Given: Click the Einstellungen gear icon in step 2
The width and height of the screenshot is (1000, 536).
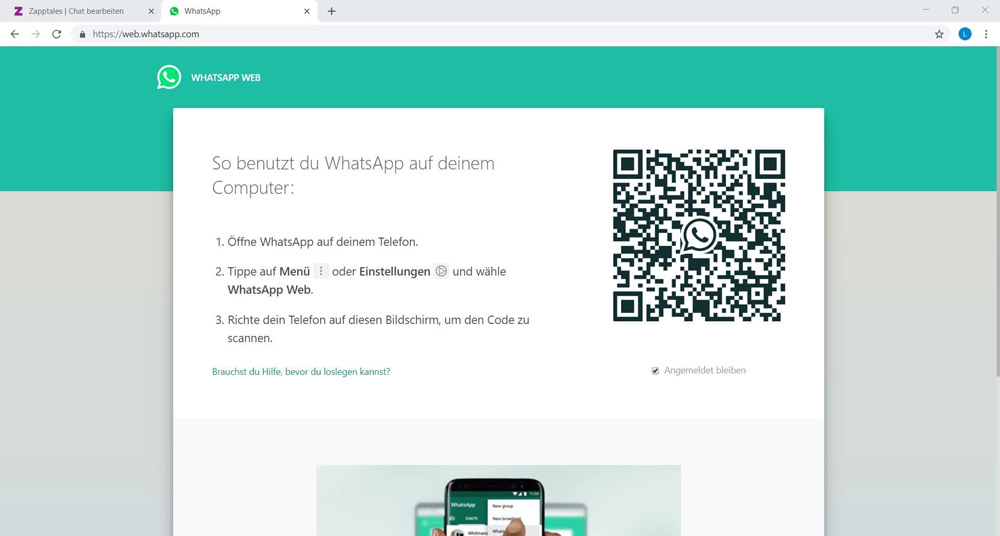Looking at the screenshot, I should tap(441, 271).
